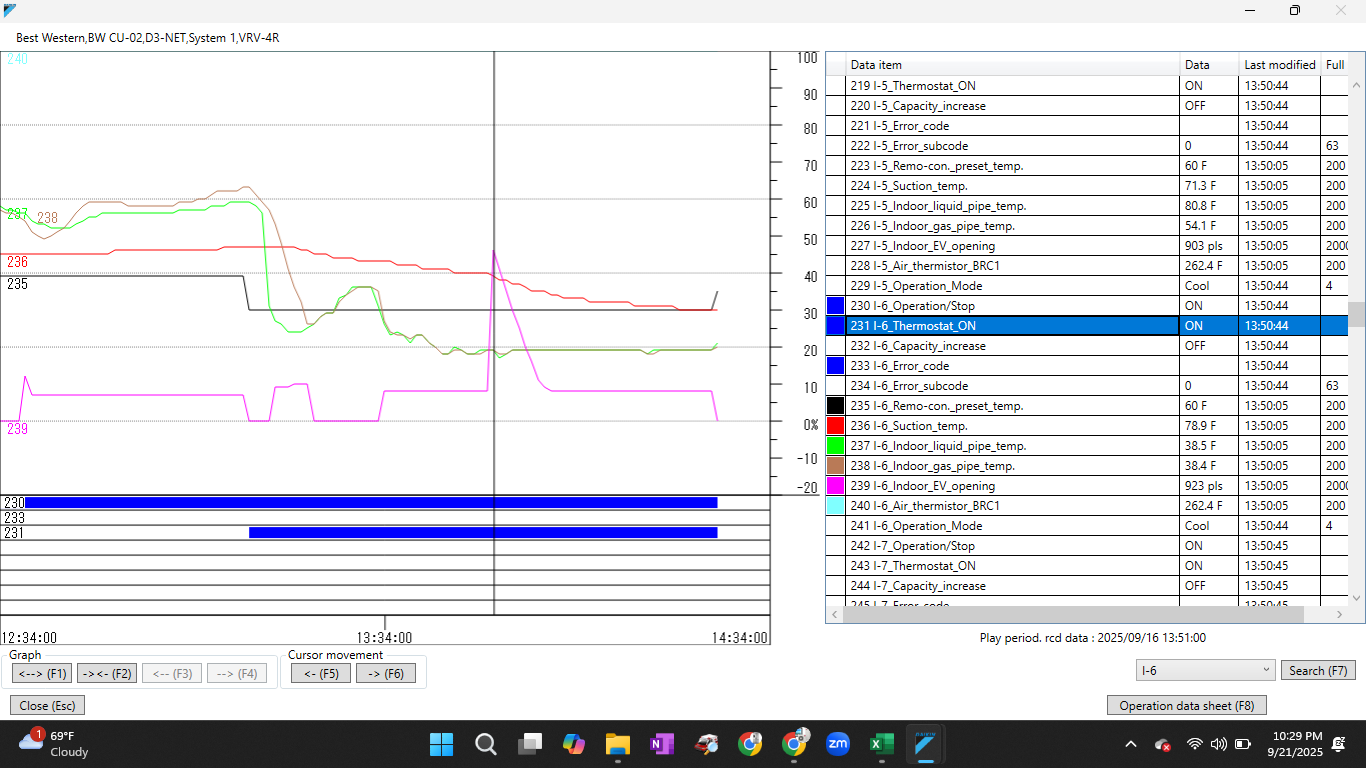Open the Operation data sheet (F8)

(x=1186, y=705)
